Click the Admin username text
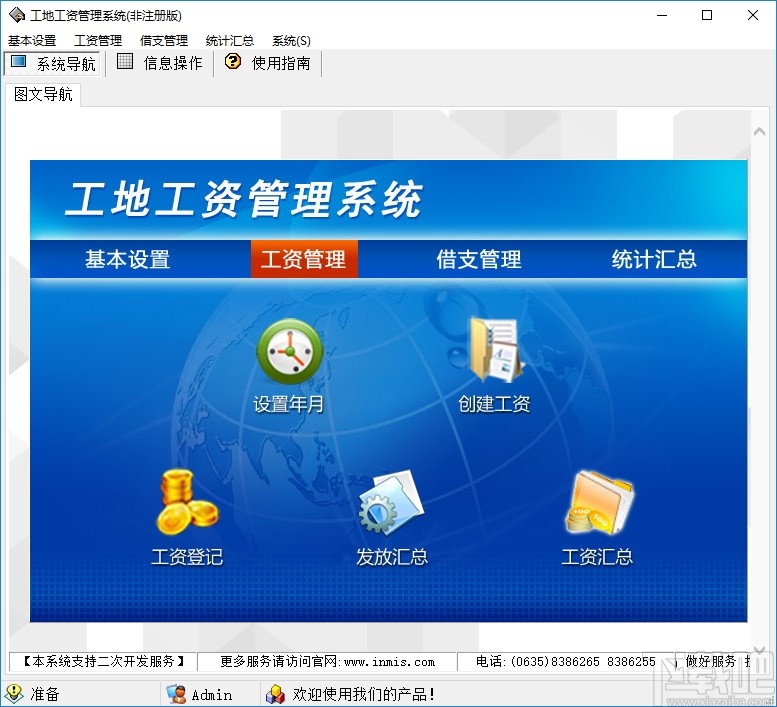 [x=212, y=695]
